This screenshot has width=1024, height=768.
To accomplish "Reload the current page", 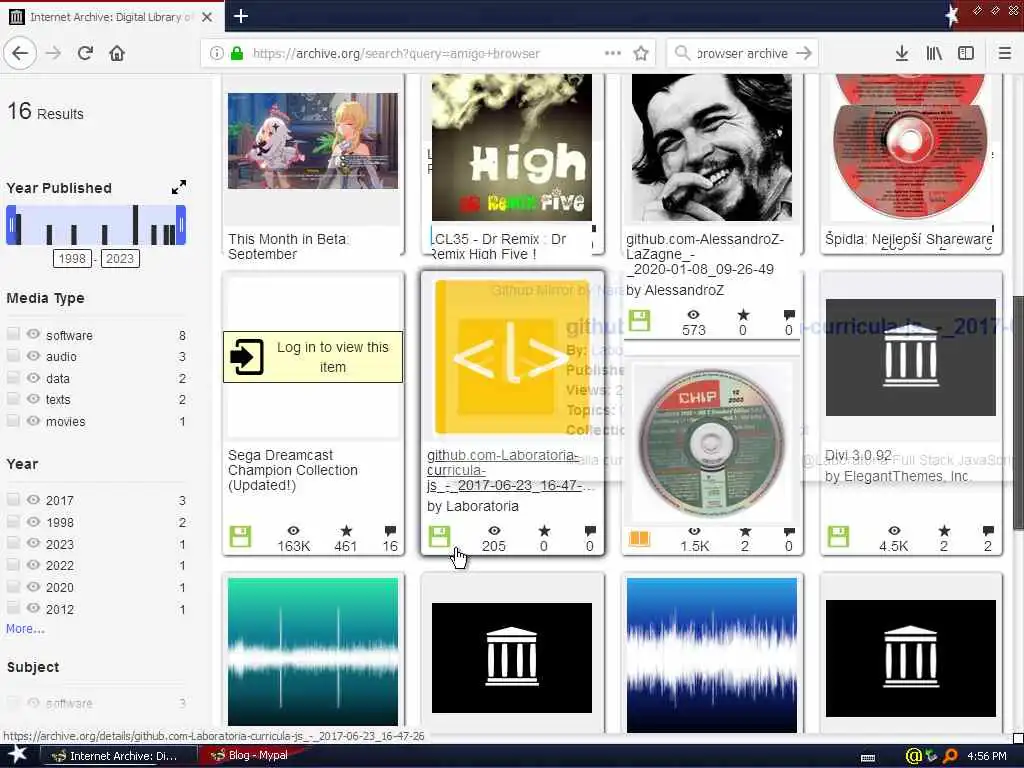I will [x=85, y=54].
